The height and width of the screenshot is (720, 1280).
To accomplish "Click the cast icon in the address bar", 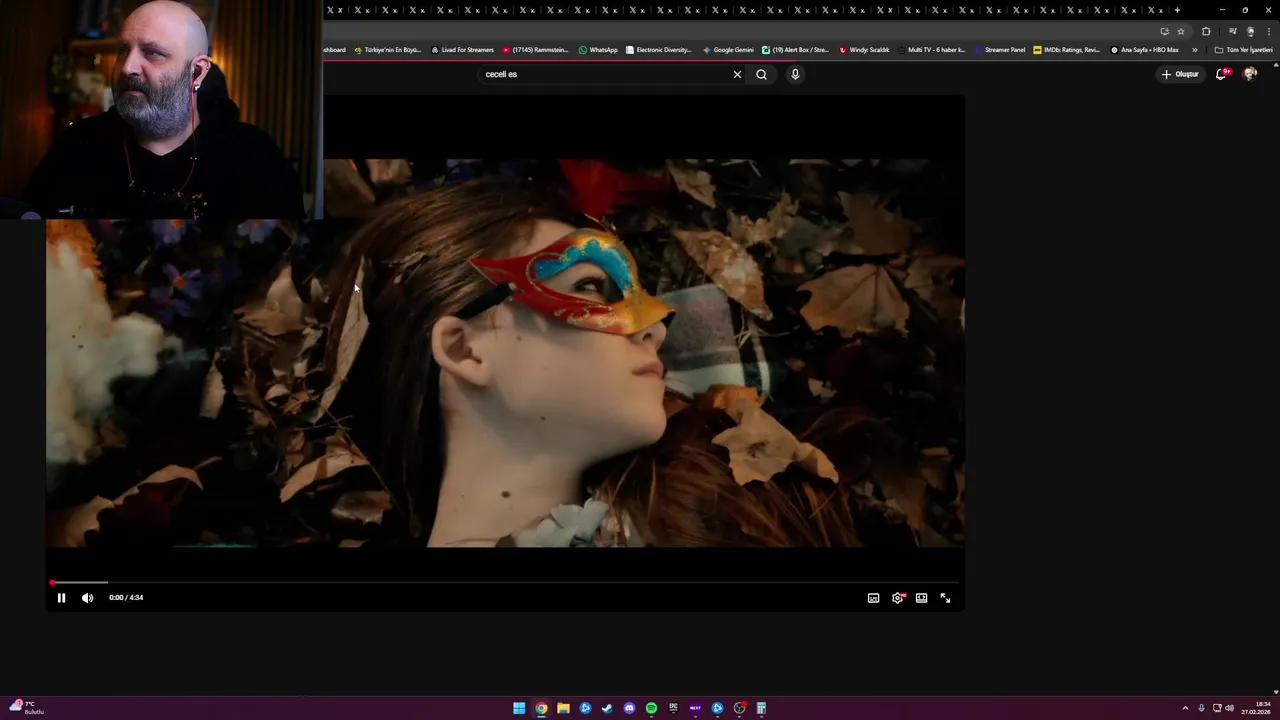I will pos(1164,31).
